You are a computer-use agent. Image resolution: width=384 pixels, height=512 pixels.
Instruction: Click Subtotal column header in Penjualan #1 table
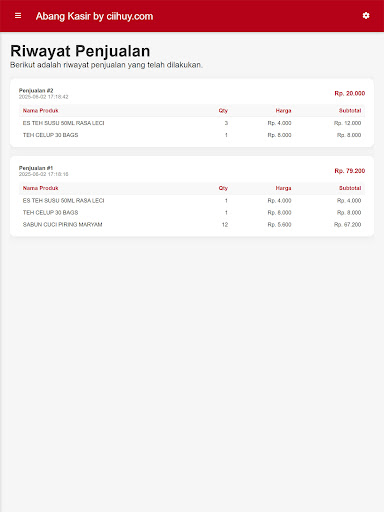point(350,188)
